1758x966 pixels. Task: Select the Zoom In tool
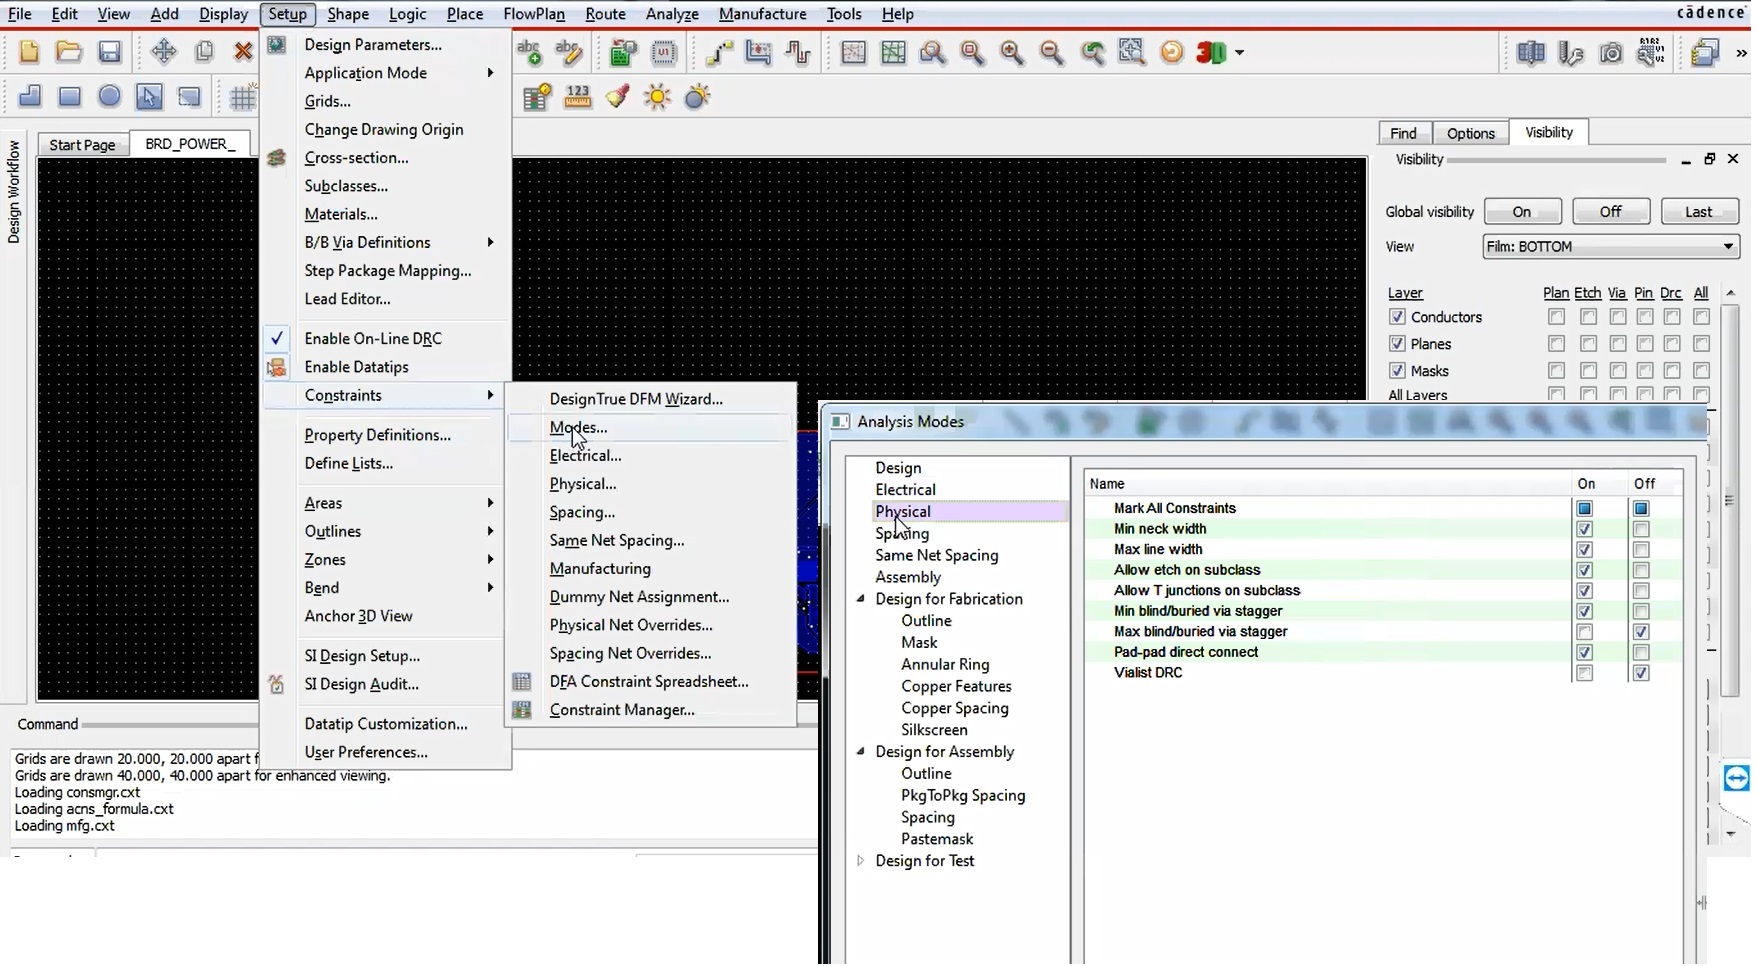click(1013, 52)
